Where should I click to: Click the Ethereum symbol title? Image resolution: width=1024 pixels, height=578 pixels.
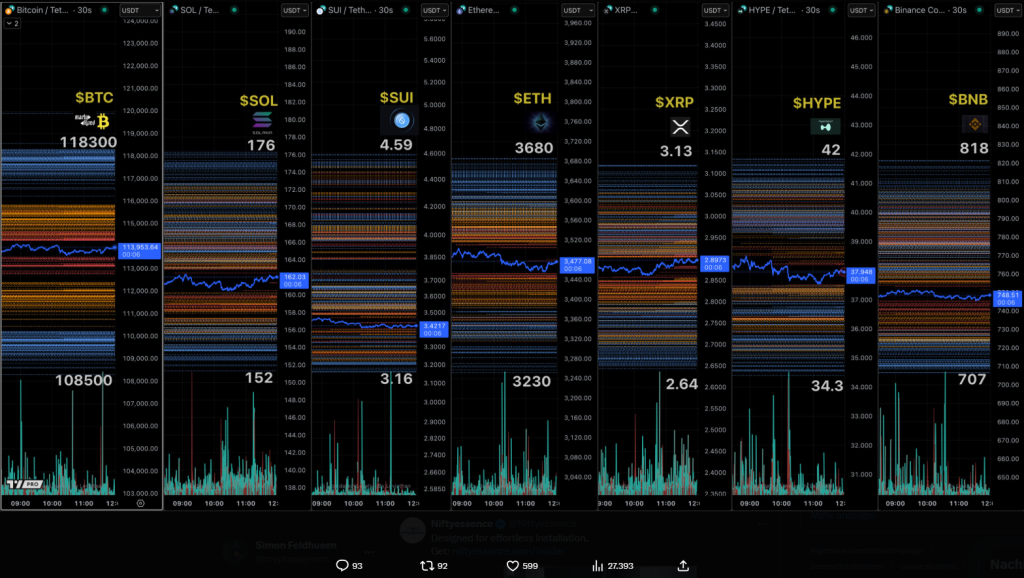coord(484,10)
